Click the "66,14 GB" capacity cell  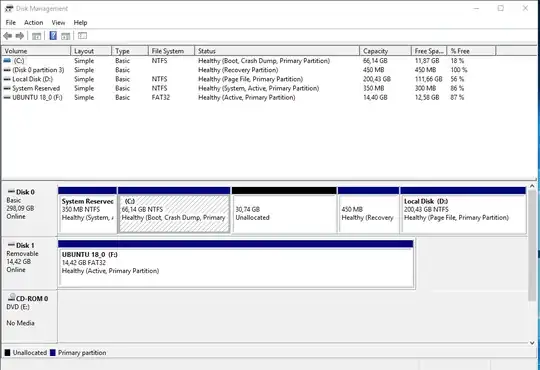[x=375, y=61]
